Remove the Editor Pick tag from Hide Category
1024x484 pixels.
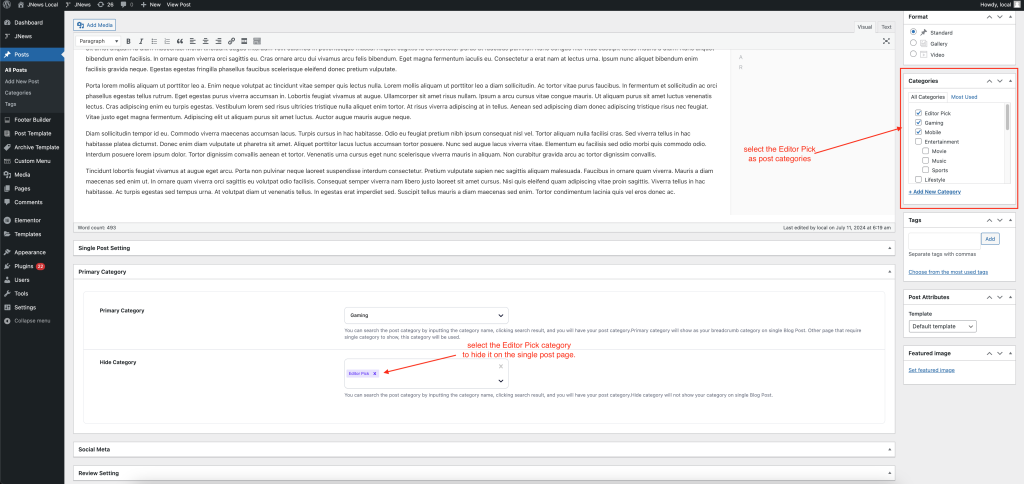pyautogui.click(x=375, y=373)
